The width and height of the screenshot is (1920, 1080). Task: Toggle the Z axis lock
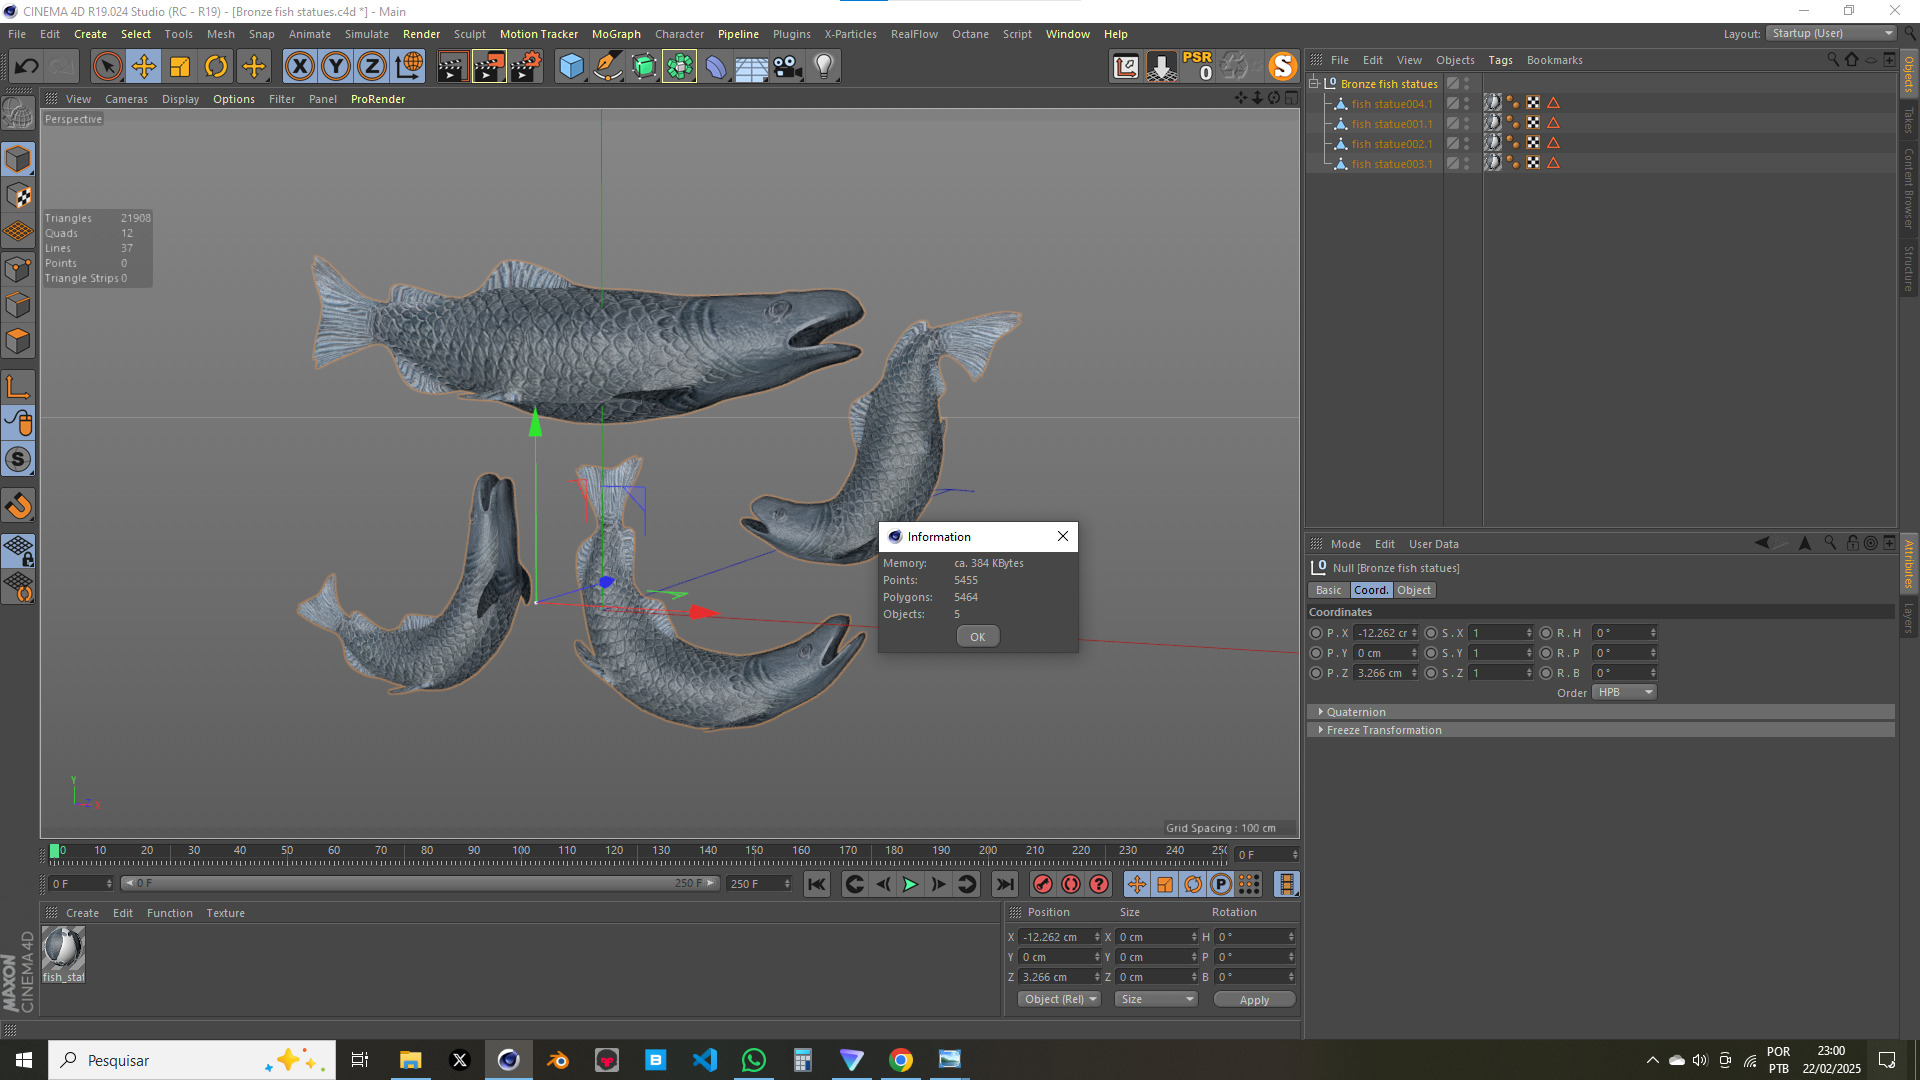point(372,67)
